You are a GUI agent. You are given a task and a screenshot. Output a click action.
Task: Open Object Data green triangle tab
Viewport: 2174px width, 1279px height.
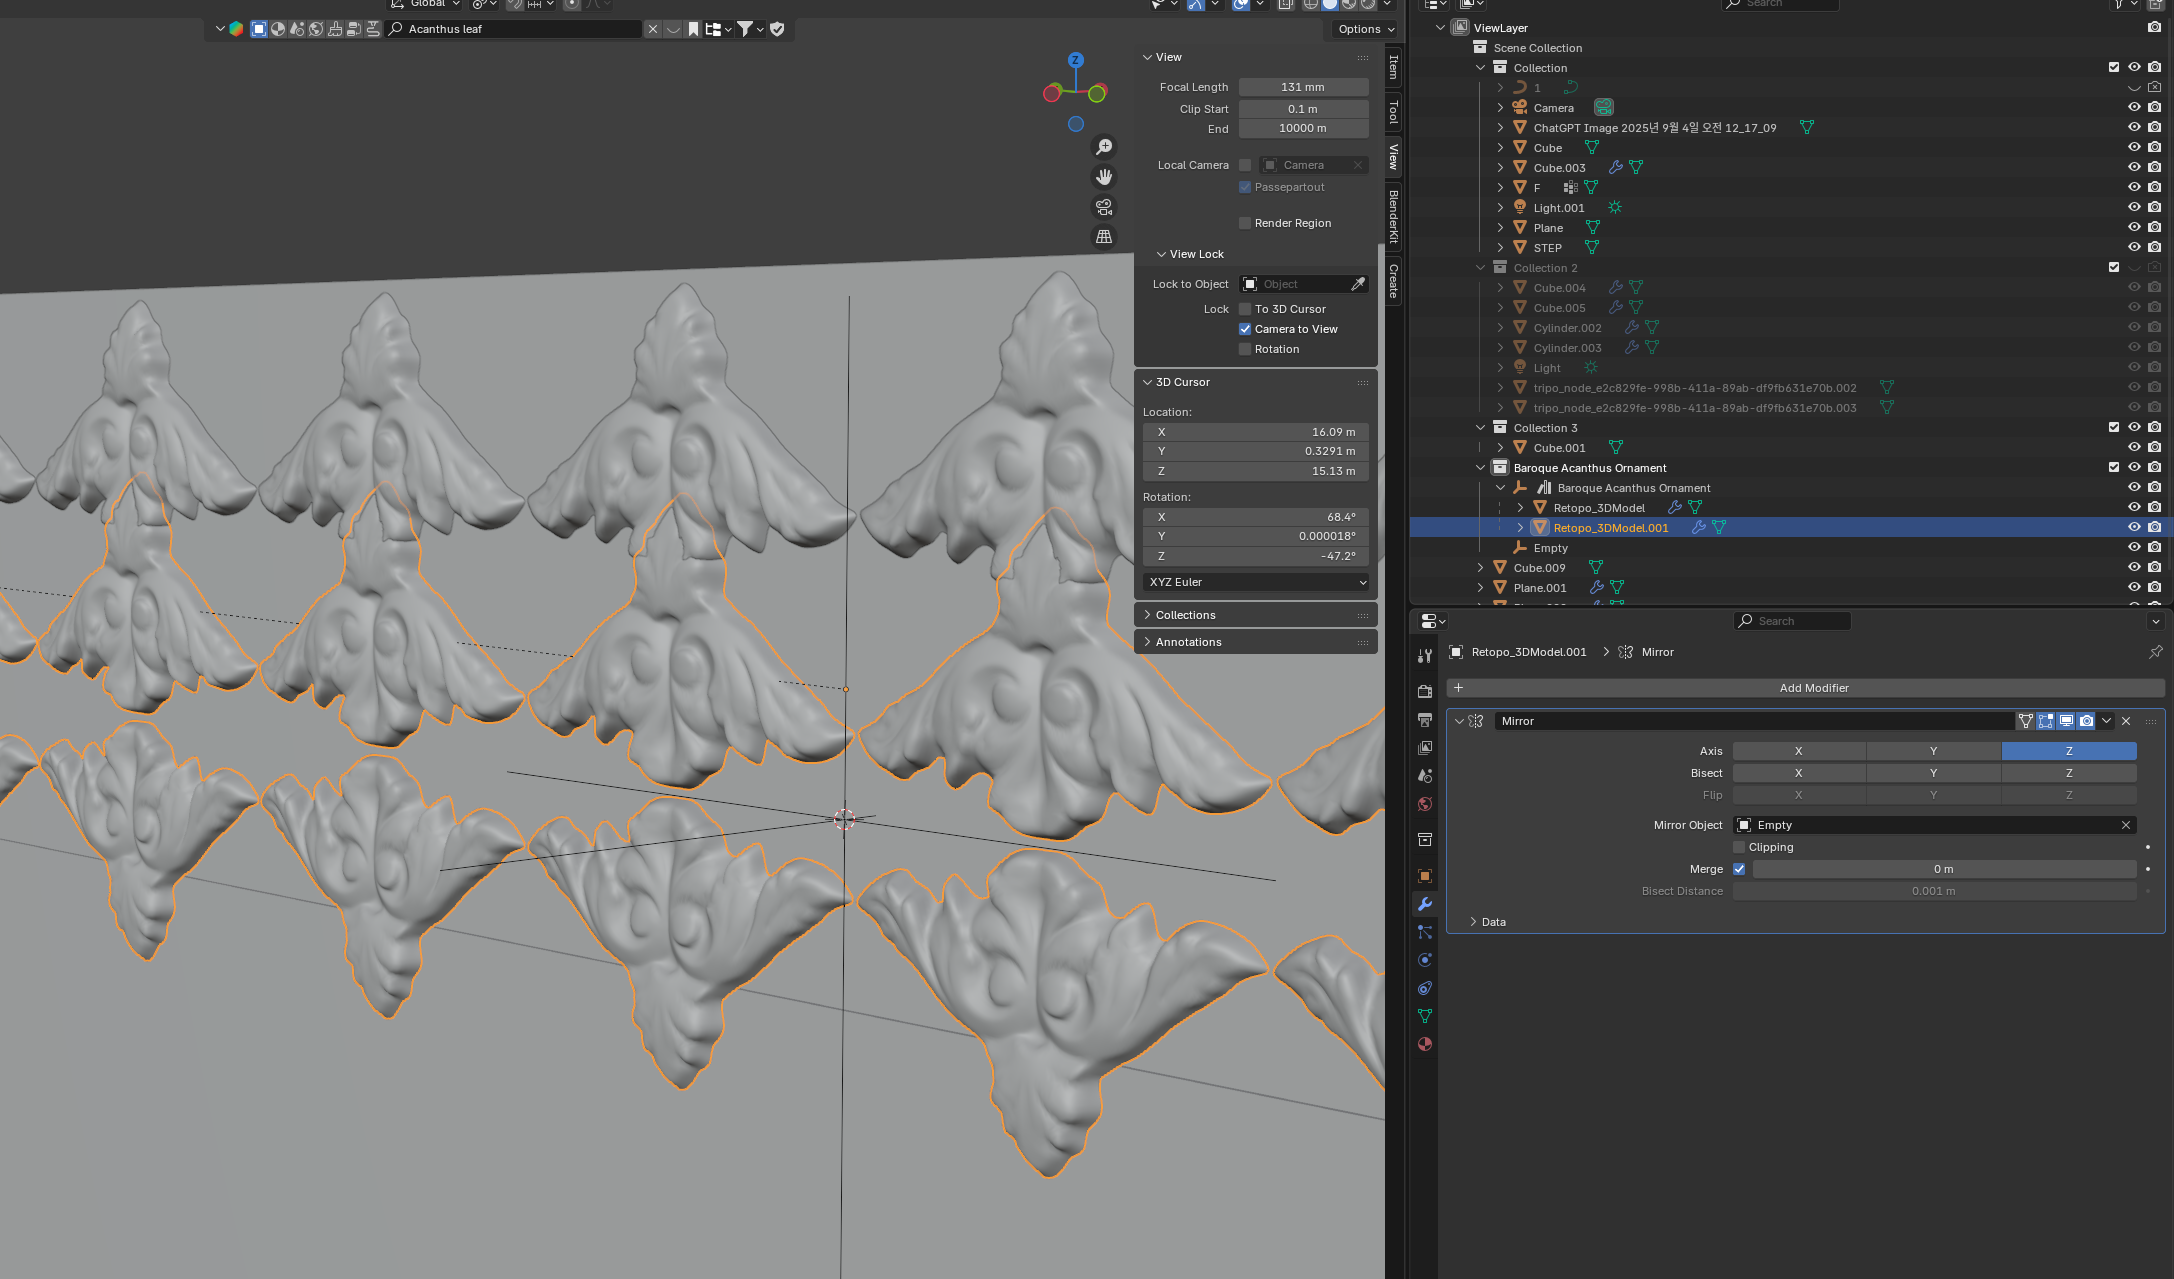[1425, 1016]
